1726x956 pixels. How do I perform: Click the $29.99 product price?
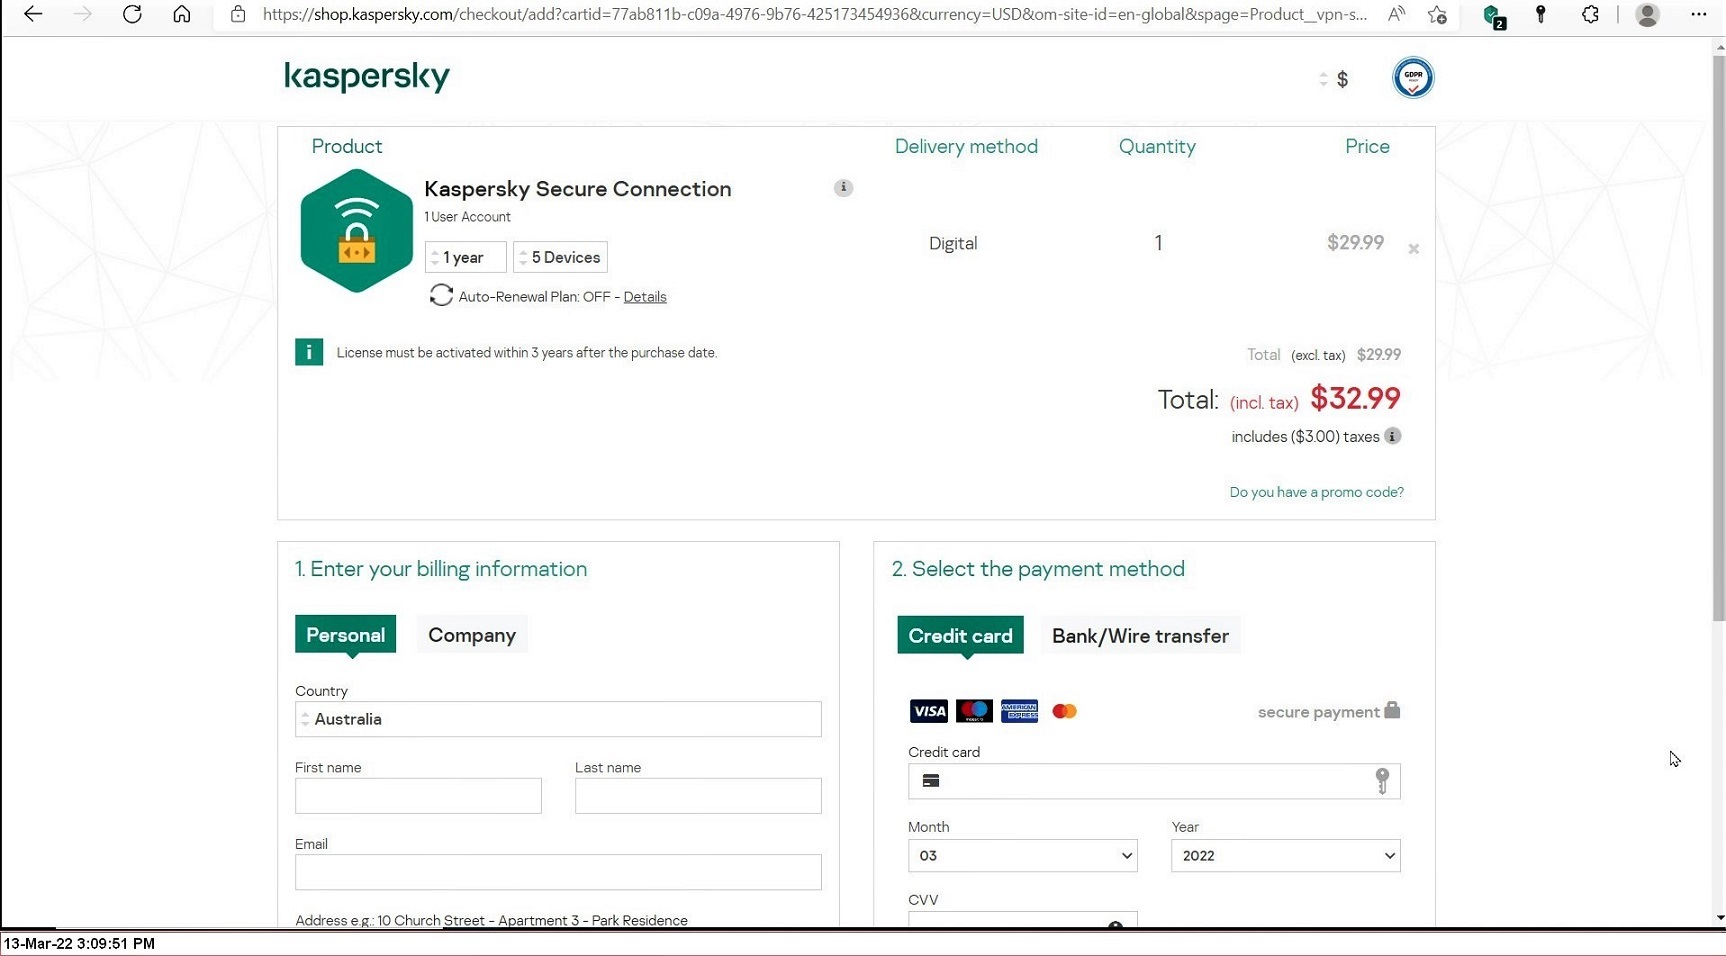[x=1355, y=243]
